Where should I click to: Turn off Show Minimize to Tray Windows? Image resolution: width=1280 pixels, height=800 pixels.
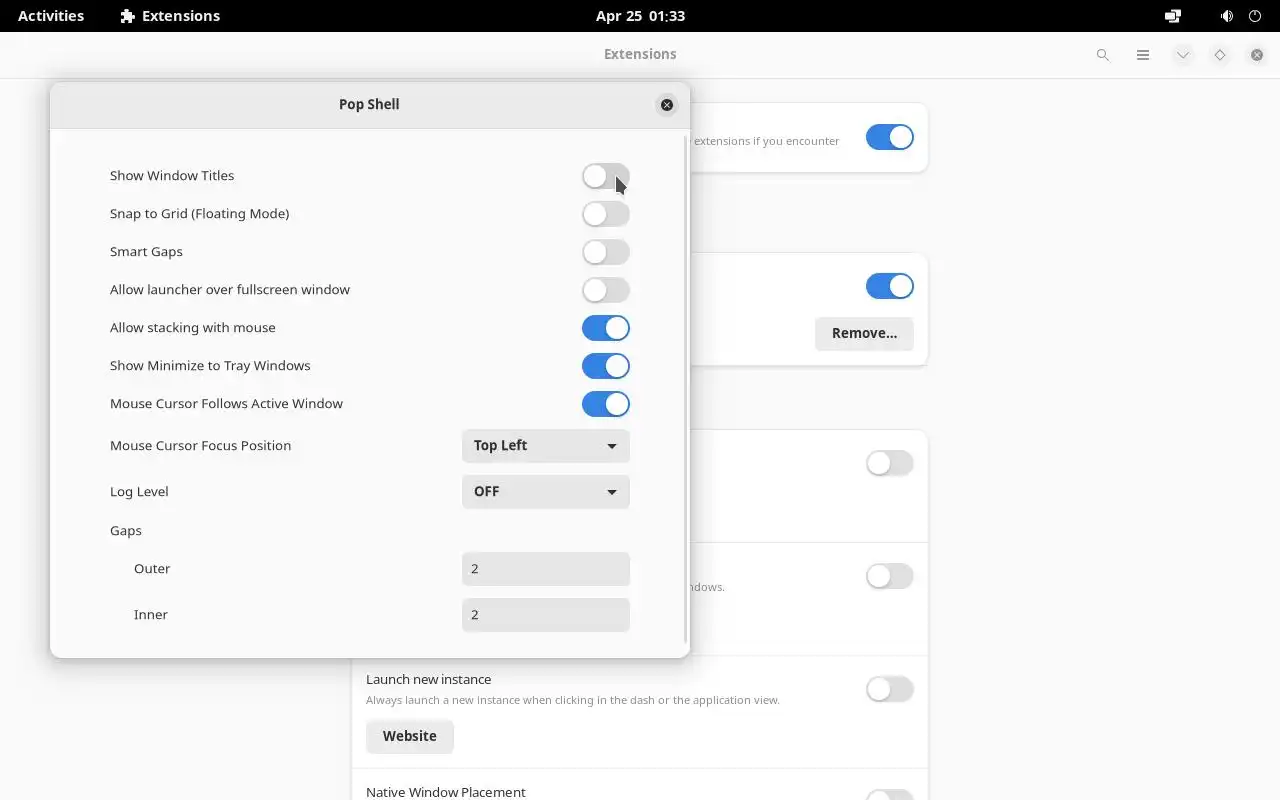click(606, 366)
